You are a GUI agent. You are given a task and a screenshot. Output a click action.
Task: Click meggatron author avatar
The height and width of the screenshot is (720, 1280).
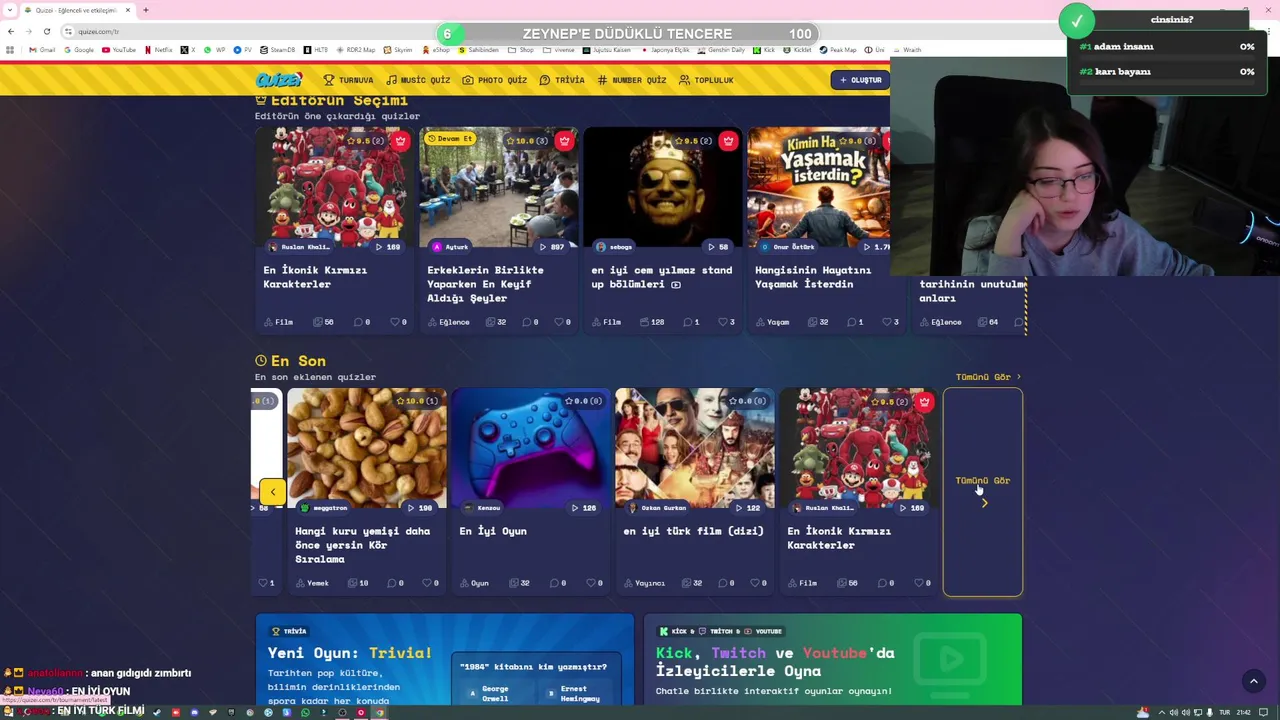click(x=305, y=508)
